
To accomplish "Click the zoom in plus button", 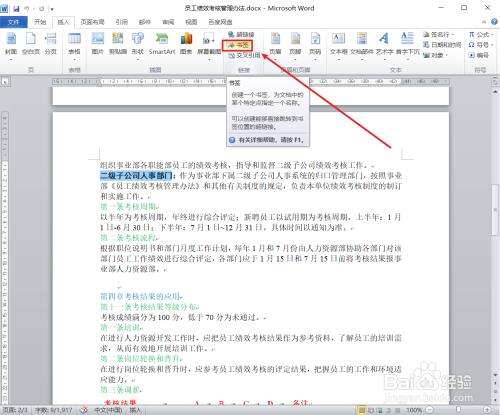I will pos(487,410).
